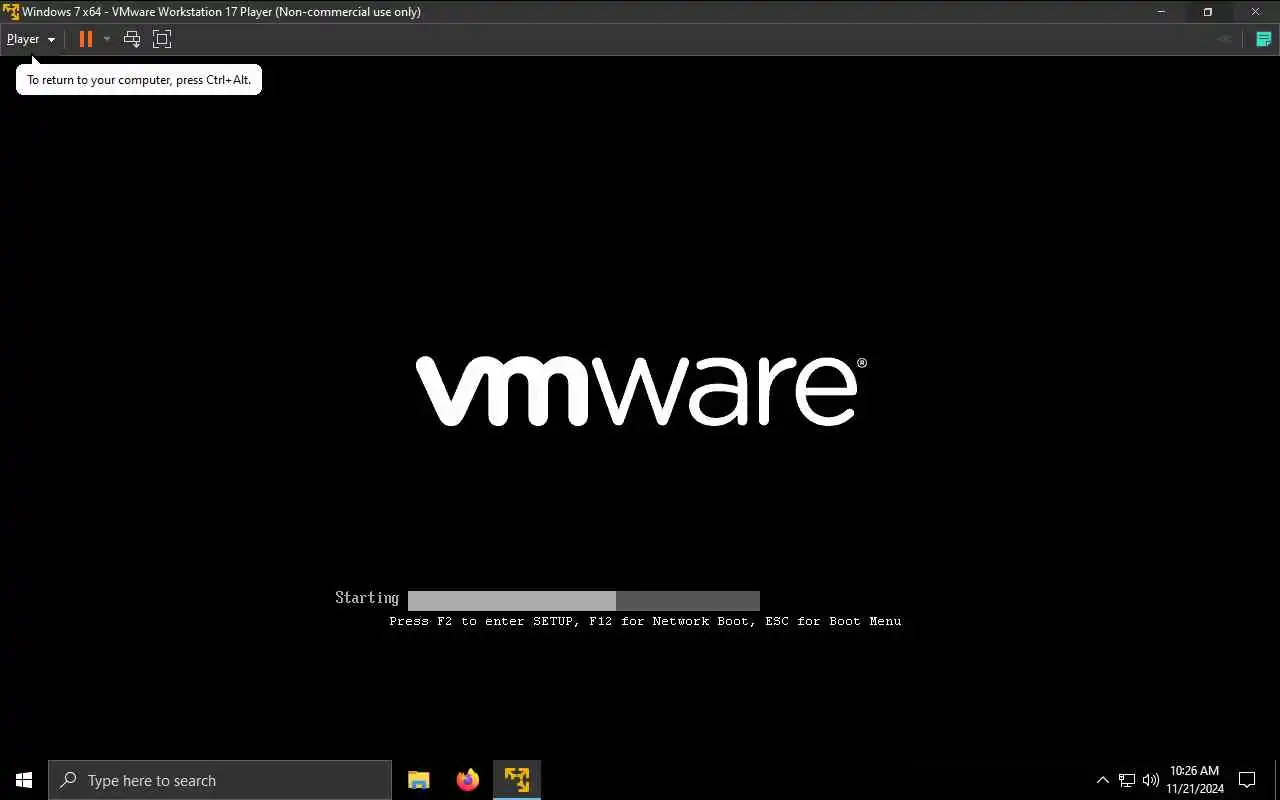
Task: Click the 'Starting' boot text
Action: 367,598
